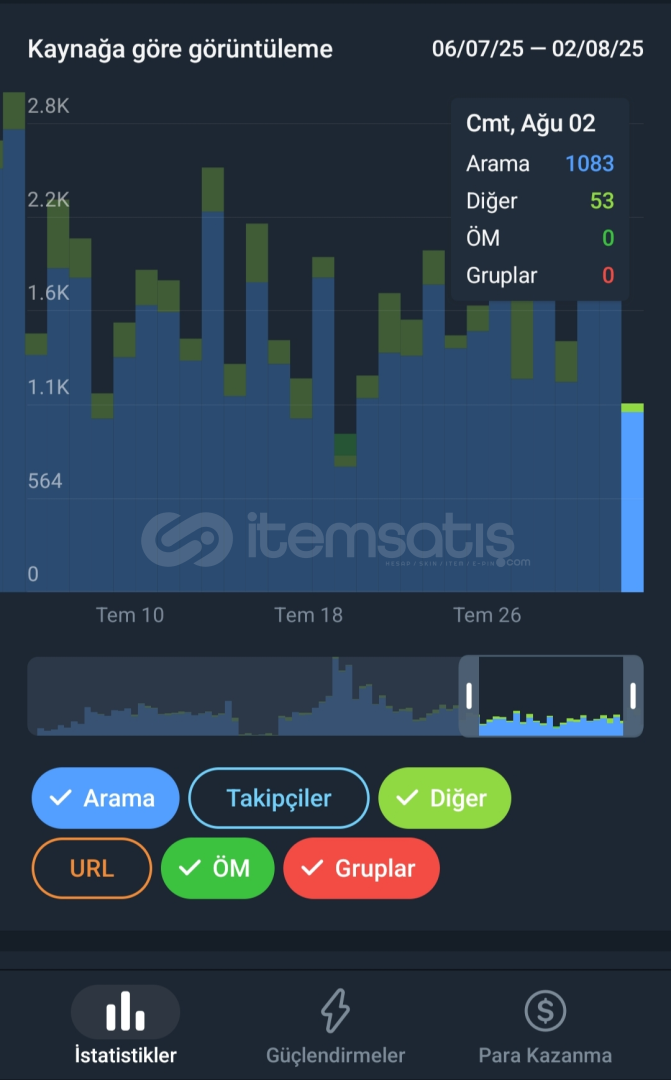Switch to the Para Kazanma tab label
Image resolution: width=671 pixels, height=1080 pixels.
(x=545, y=1055)
